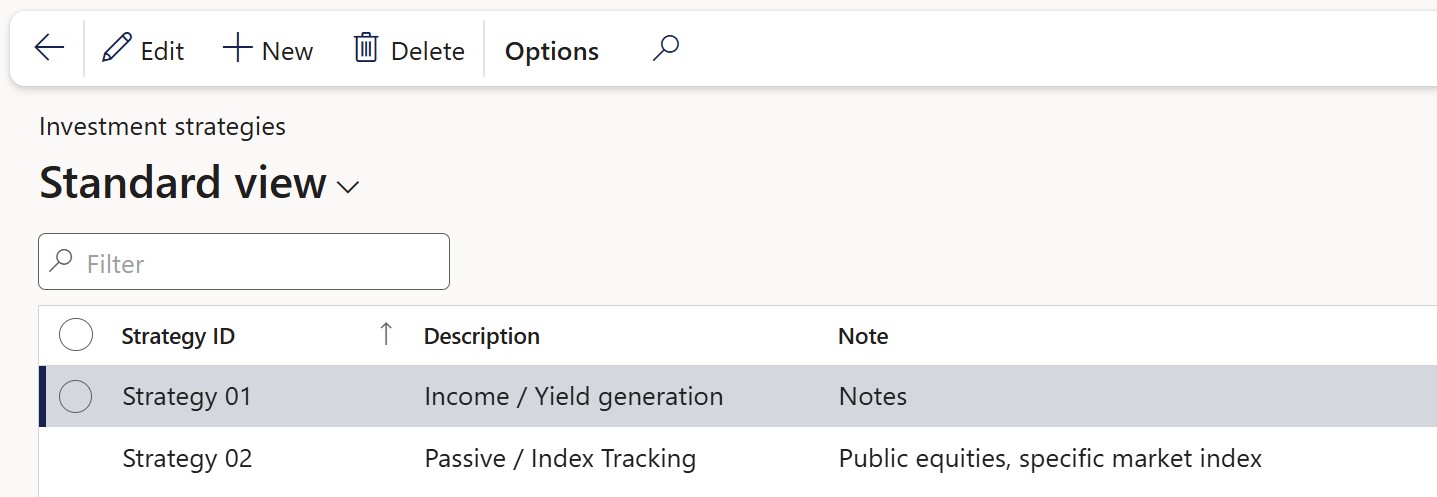The width and height of the screenshot is (1437, 497).
Task: Open the Description column header menu
Action: point(482,336)
